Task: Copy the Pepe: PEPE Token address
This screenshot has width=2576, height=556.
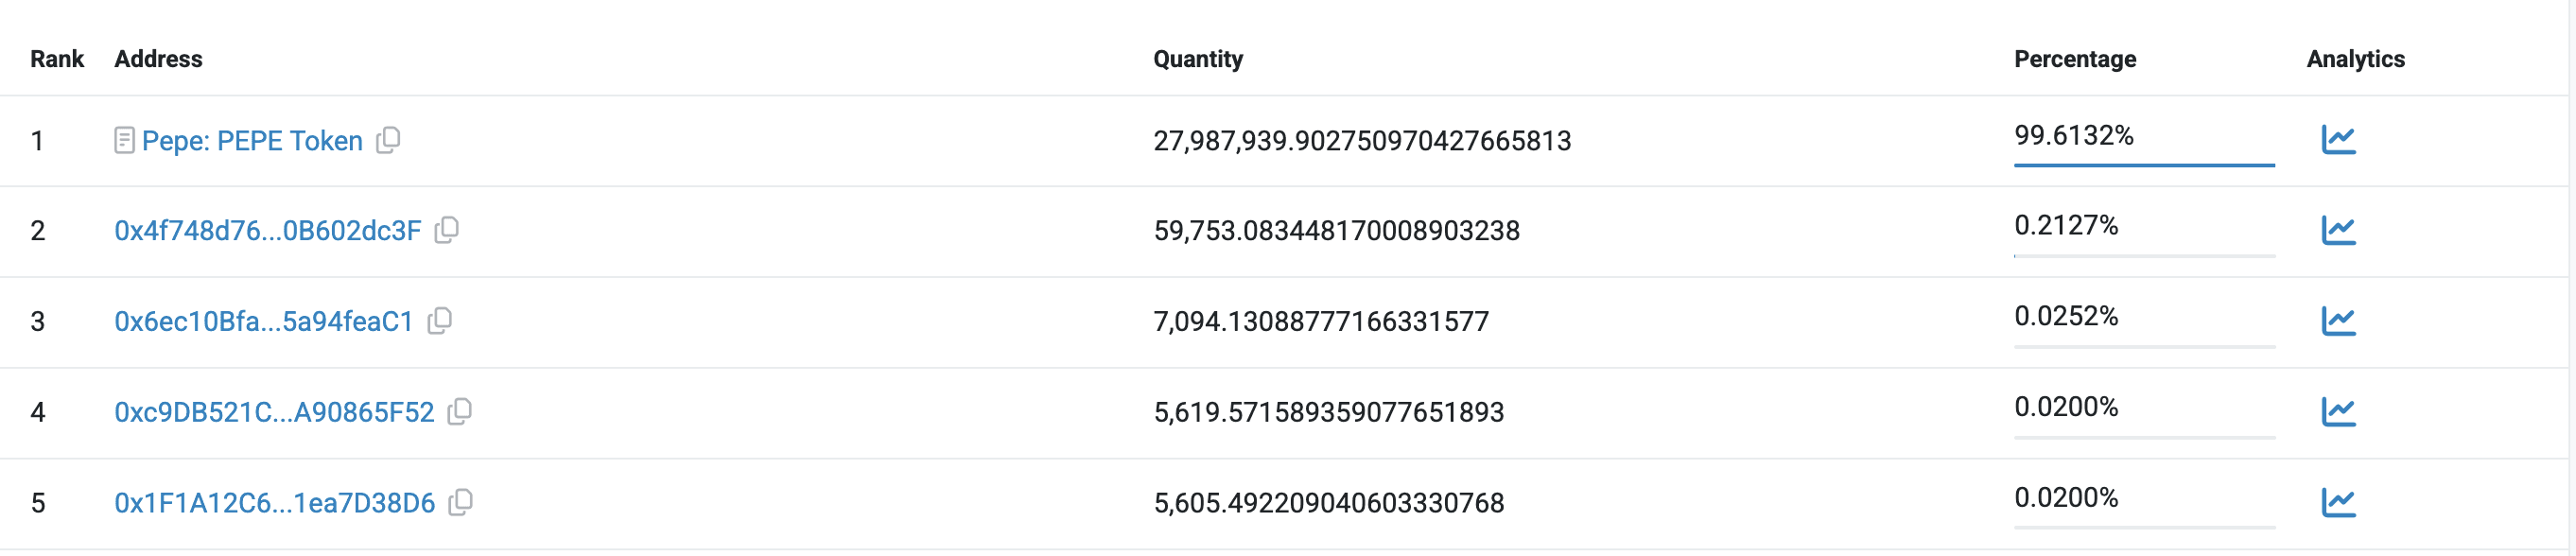Action: tap(388, 140)
